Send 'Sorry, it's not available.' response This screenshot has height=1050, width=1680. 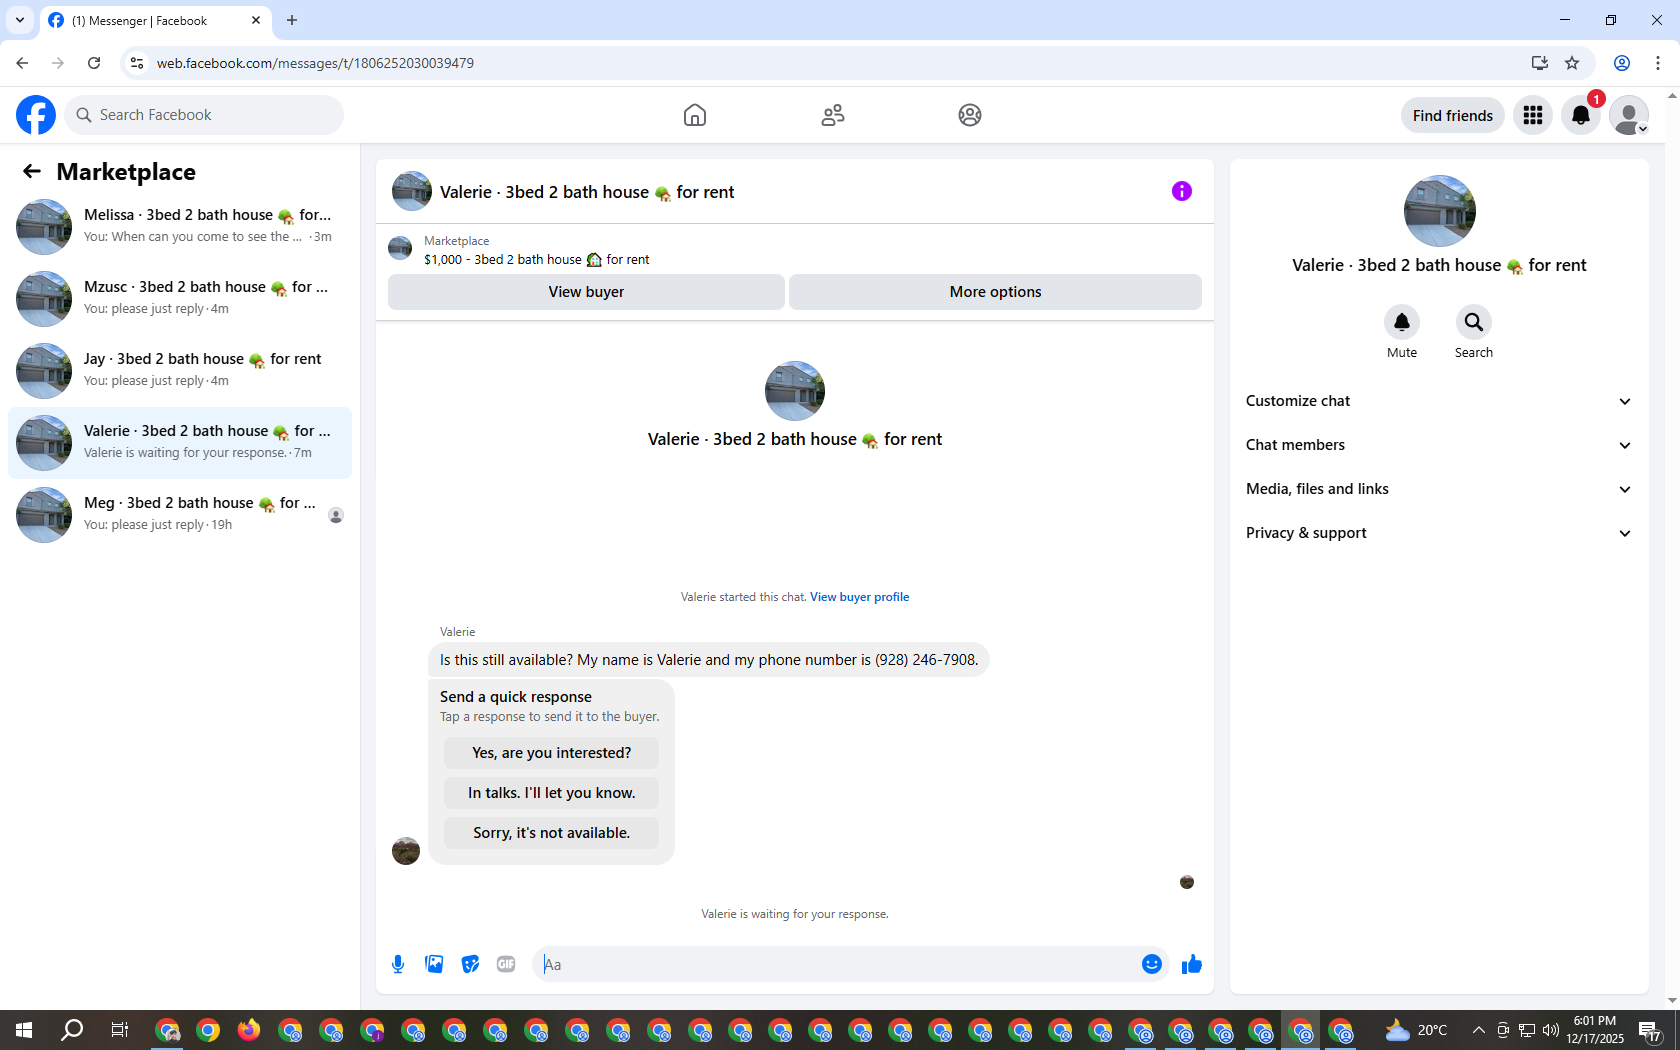click(551, 833)
